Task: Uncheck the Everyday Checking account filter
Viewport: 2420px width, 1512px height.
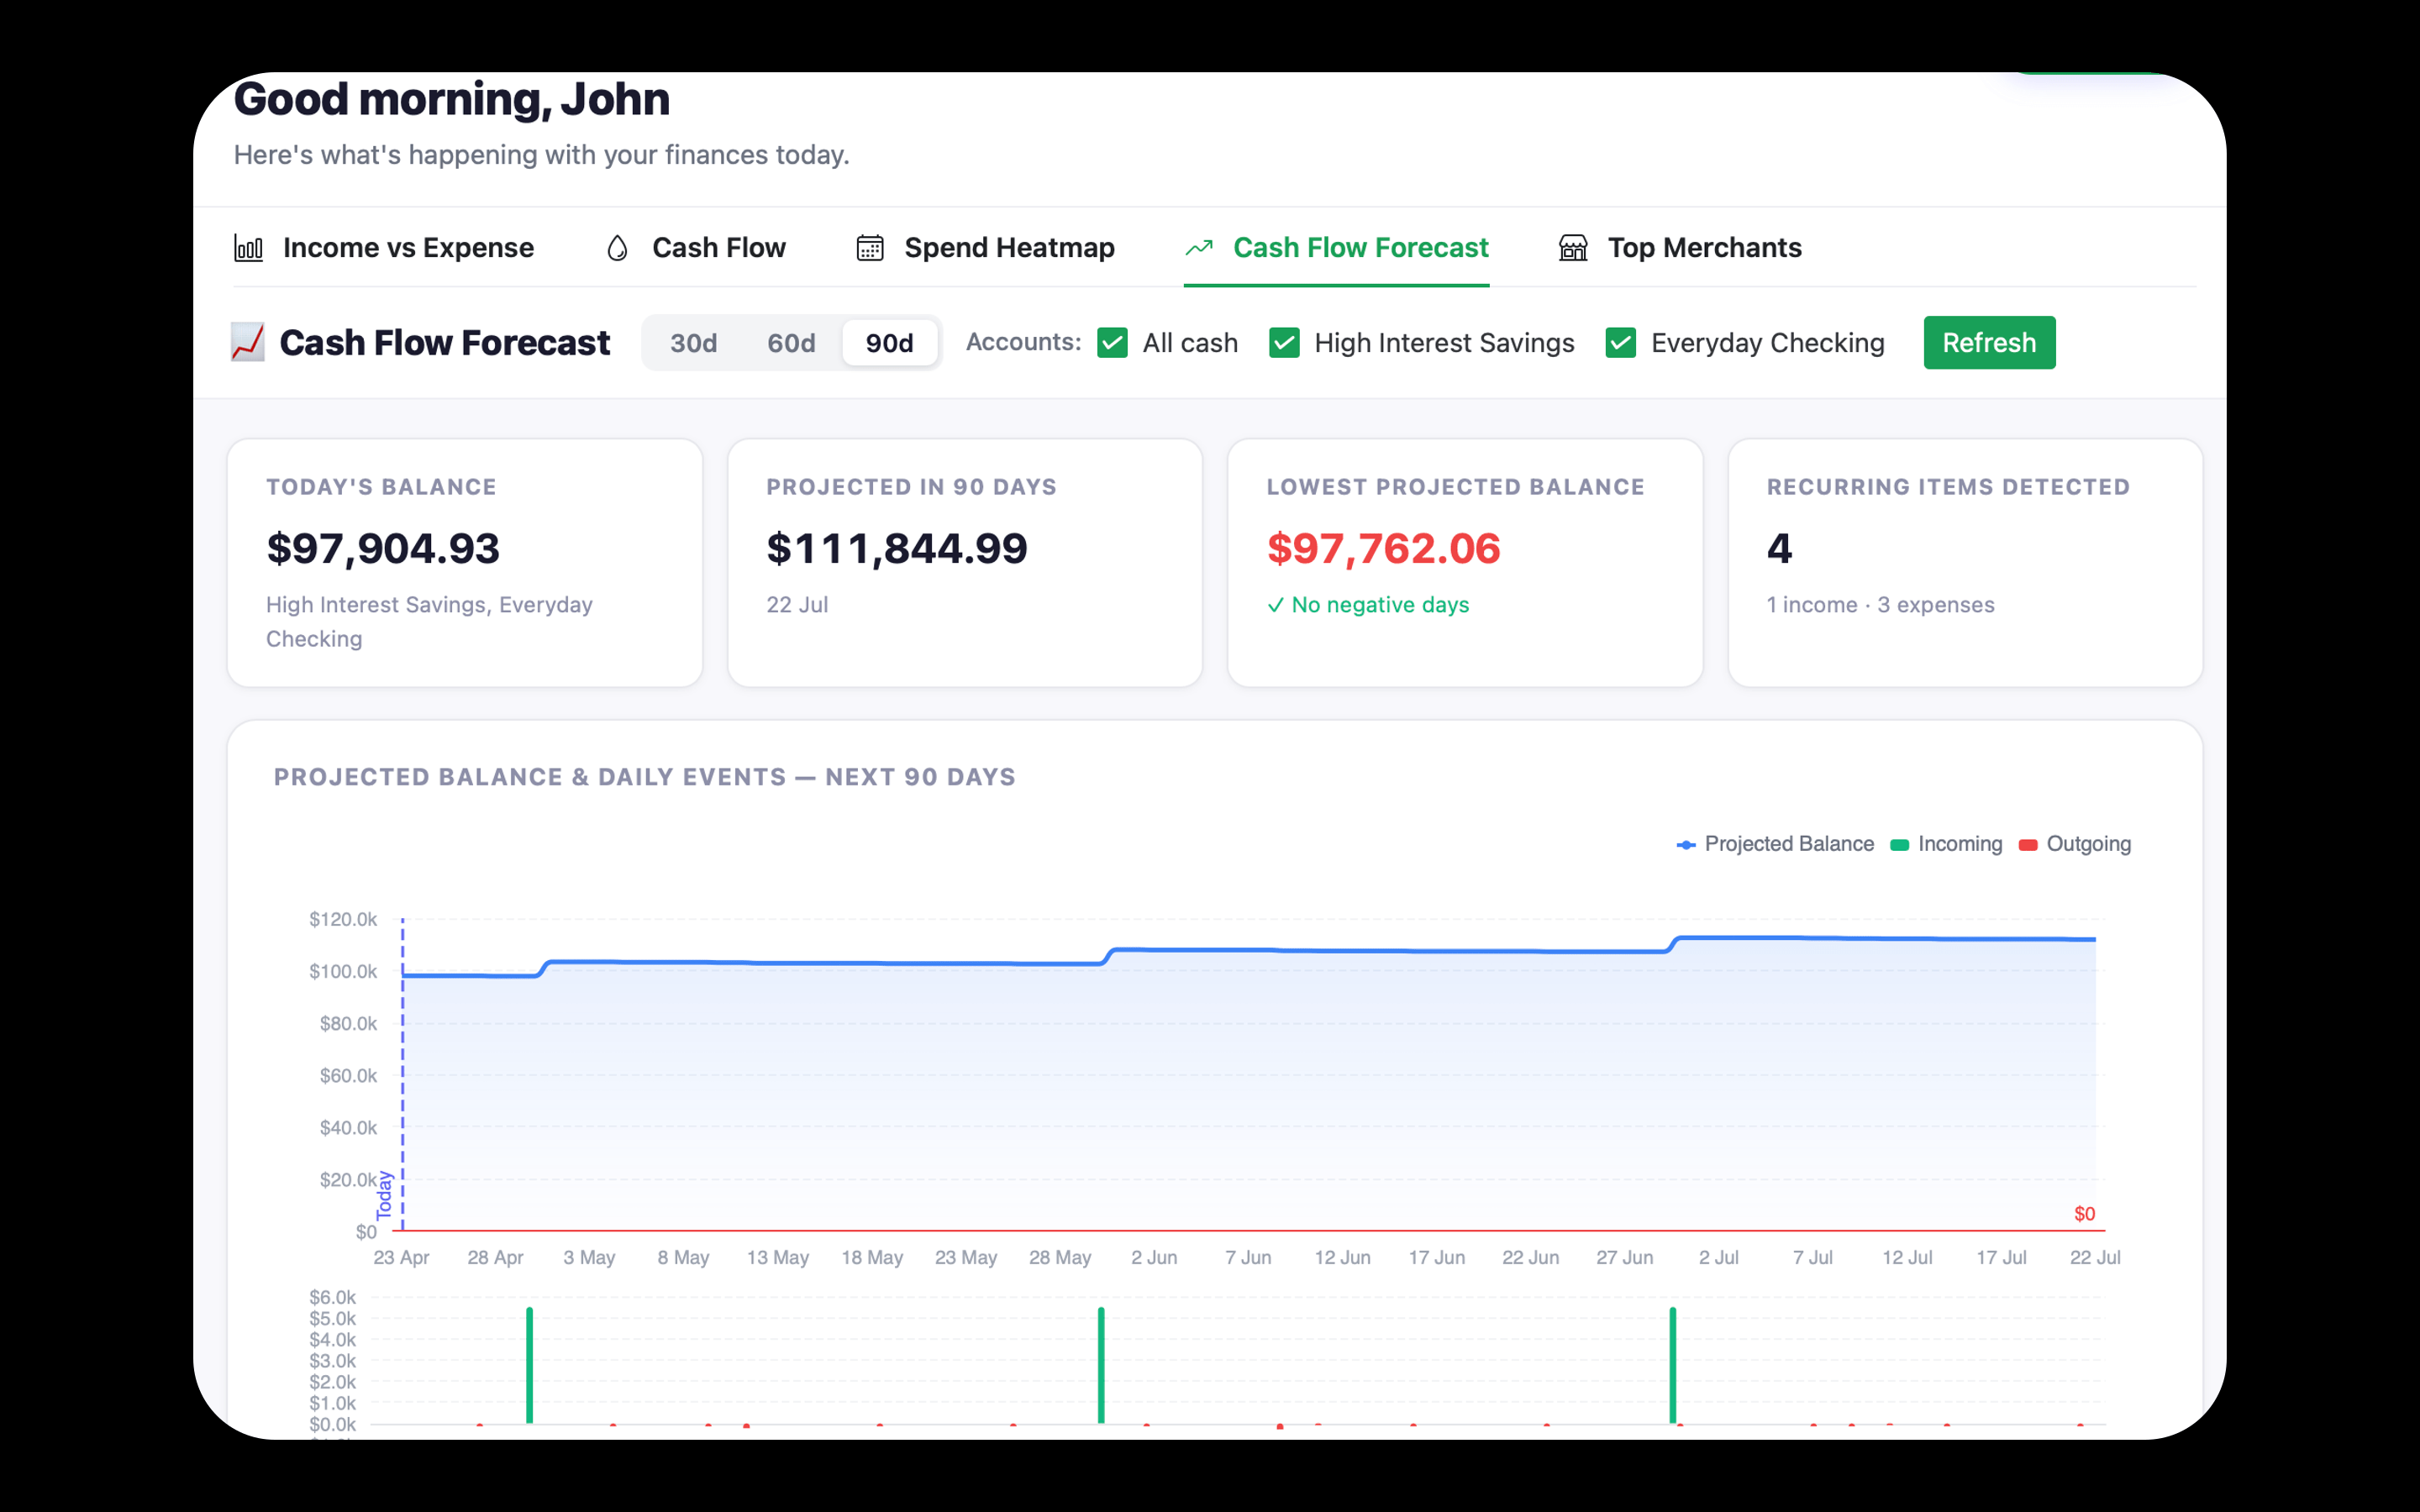Action: click(1620, 342)
